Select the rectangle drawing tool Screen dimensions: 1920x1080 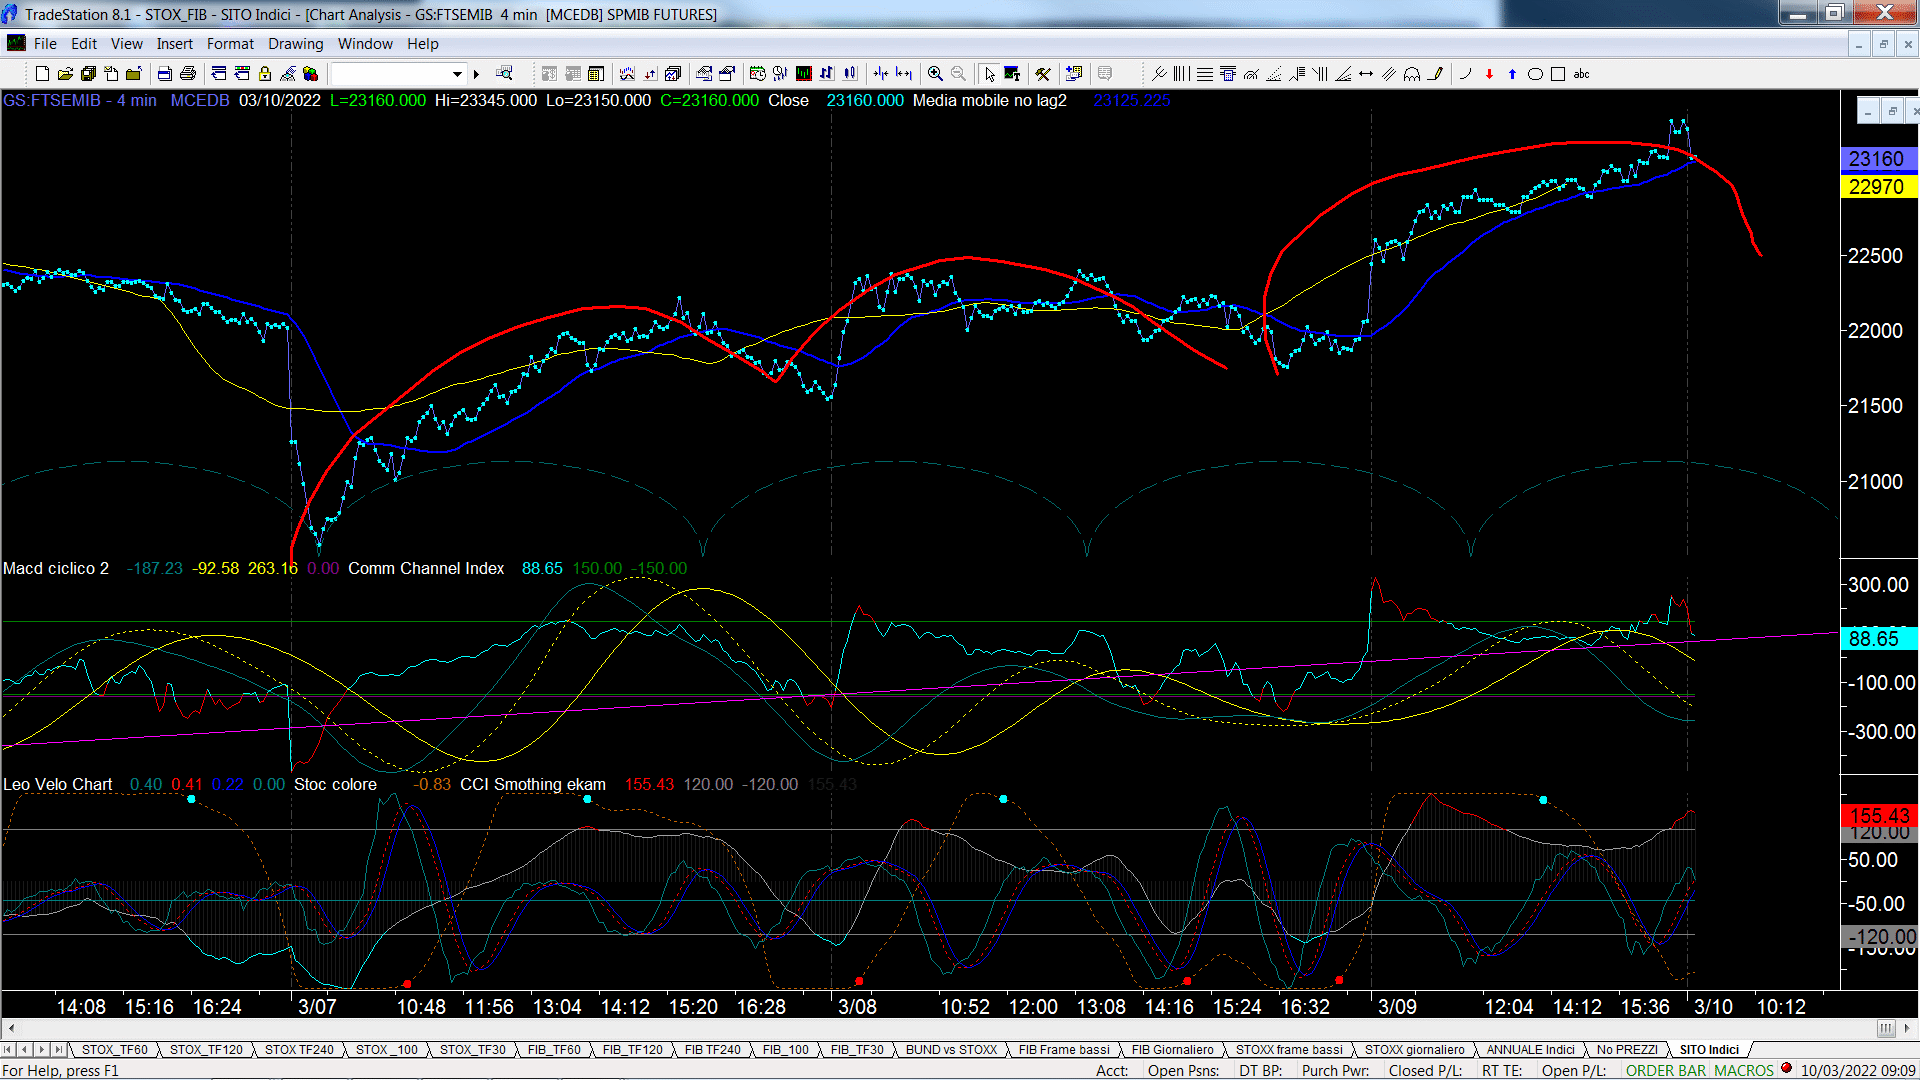point(1558,74)
